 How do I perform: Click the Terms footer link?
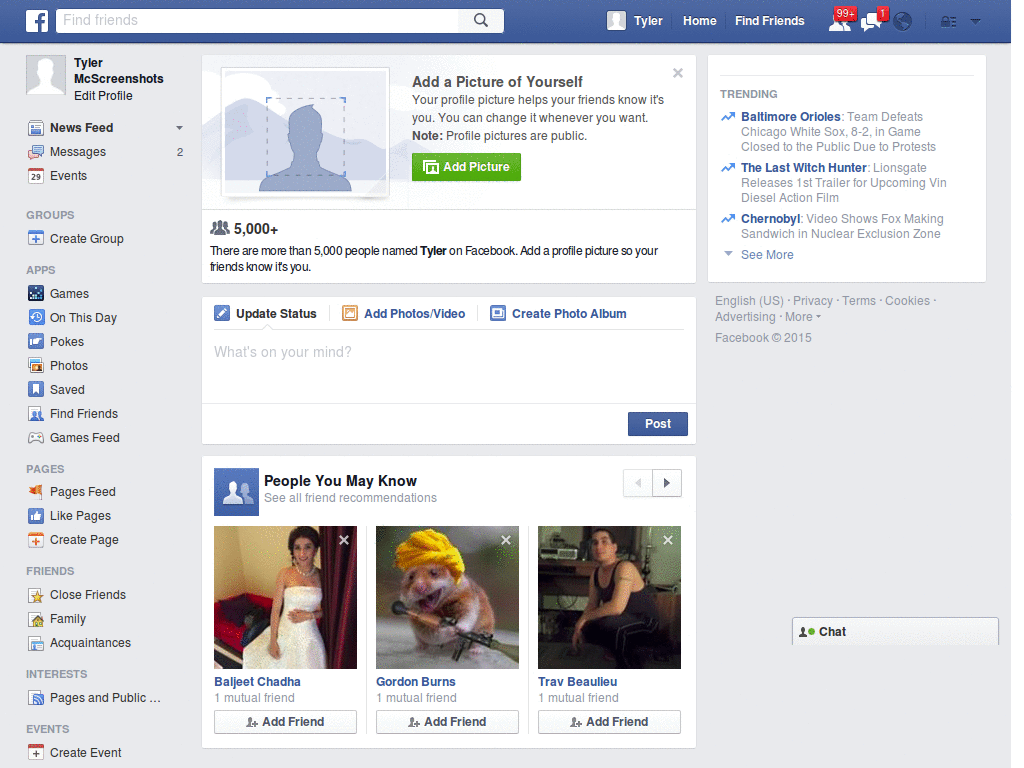(859, 301)
